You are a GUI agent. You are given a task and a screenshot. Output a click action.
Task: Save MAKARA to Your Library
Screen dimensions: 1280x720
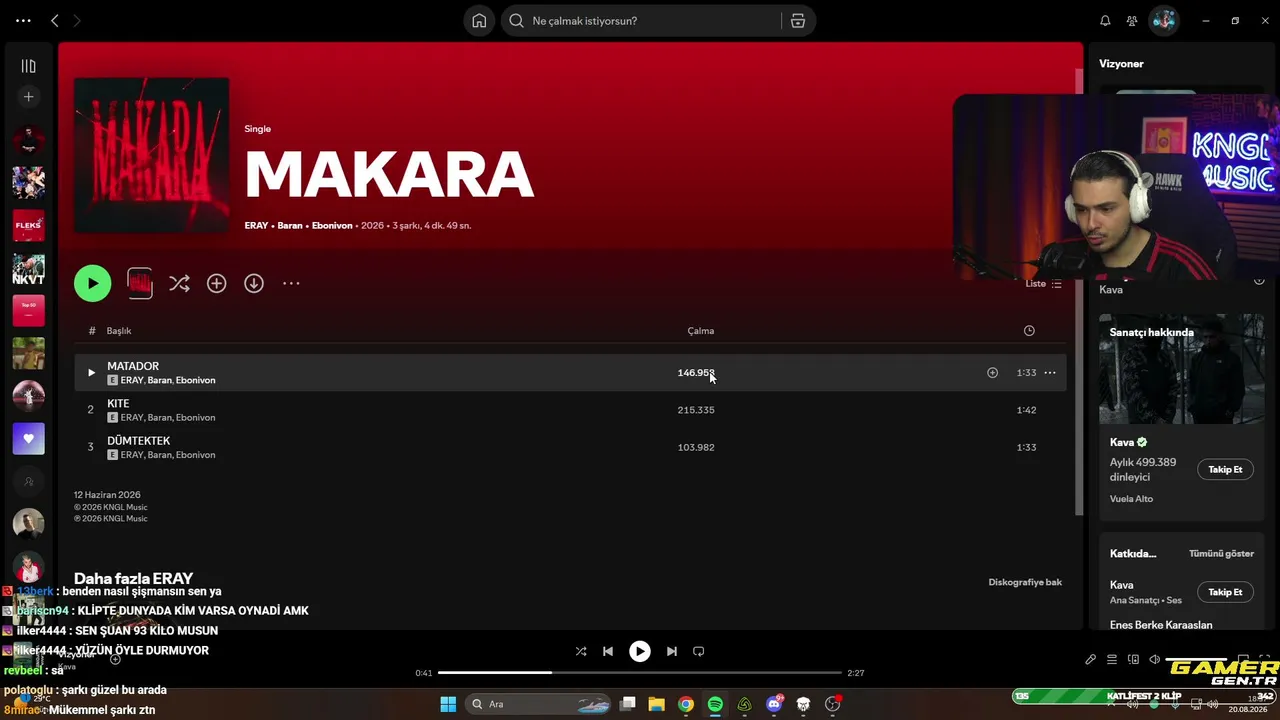tap(217, 284)
